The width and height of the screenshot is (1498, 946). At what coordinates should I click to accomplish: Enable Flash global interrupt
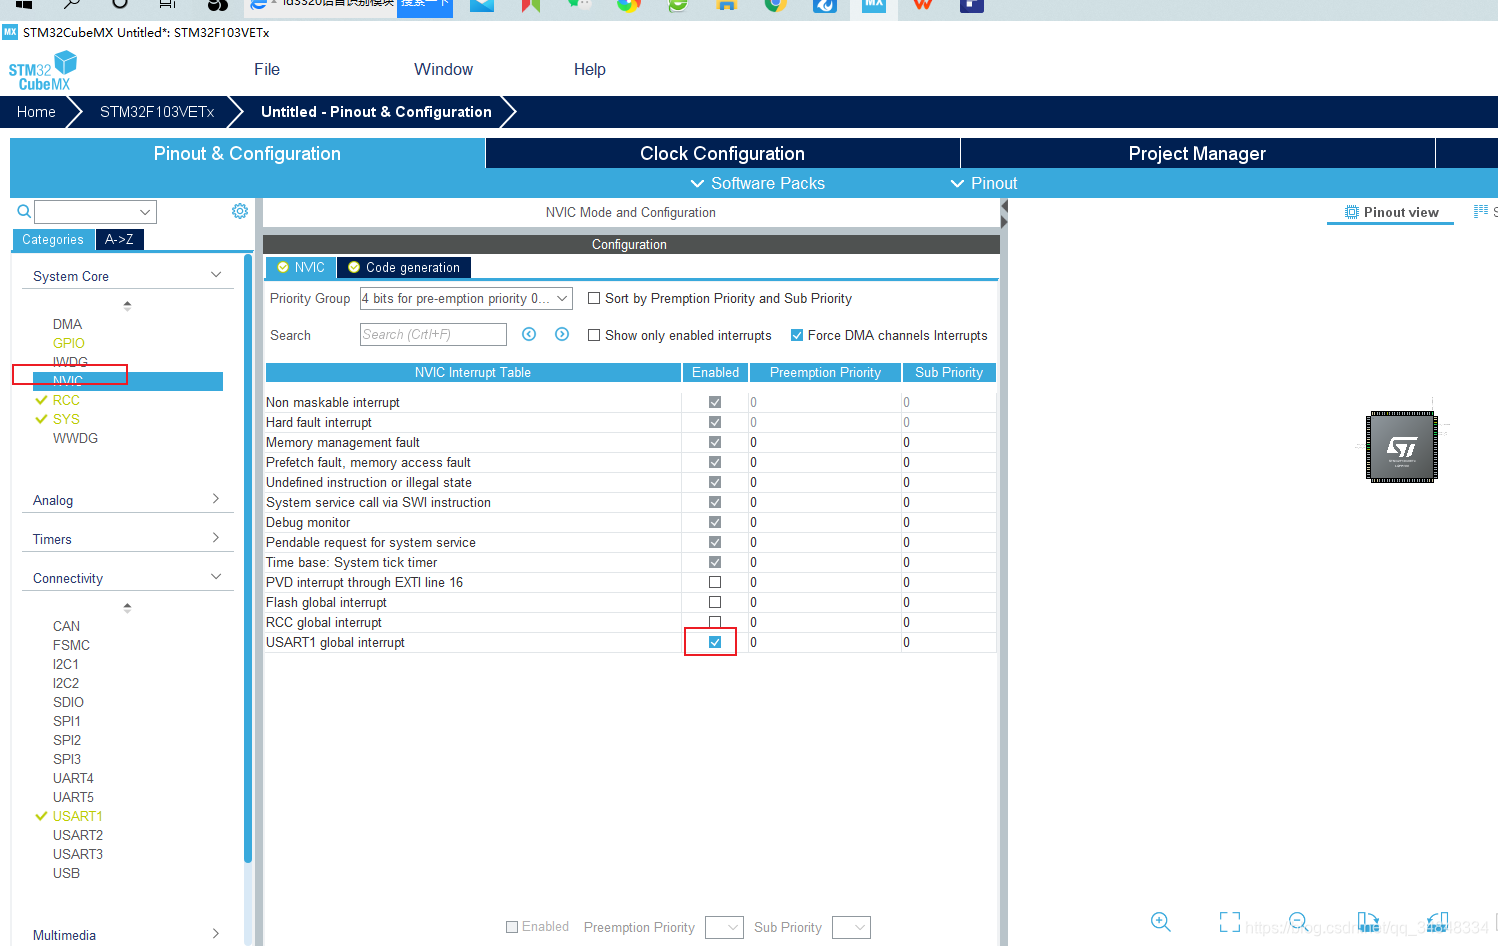(715, 602)
